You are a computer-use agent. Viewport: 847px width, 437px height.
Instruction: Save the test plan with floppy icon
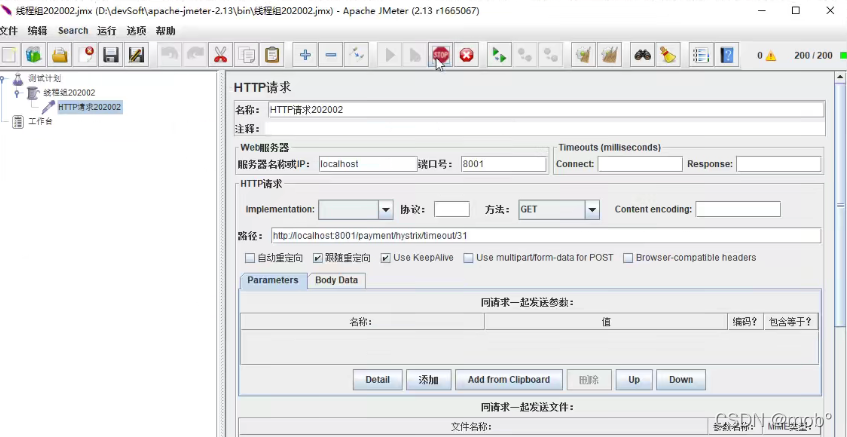tap(111, 55)
